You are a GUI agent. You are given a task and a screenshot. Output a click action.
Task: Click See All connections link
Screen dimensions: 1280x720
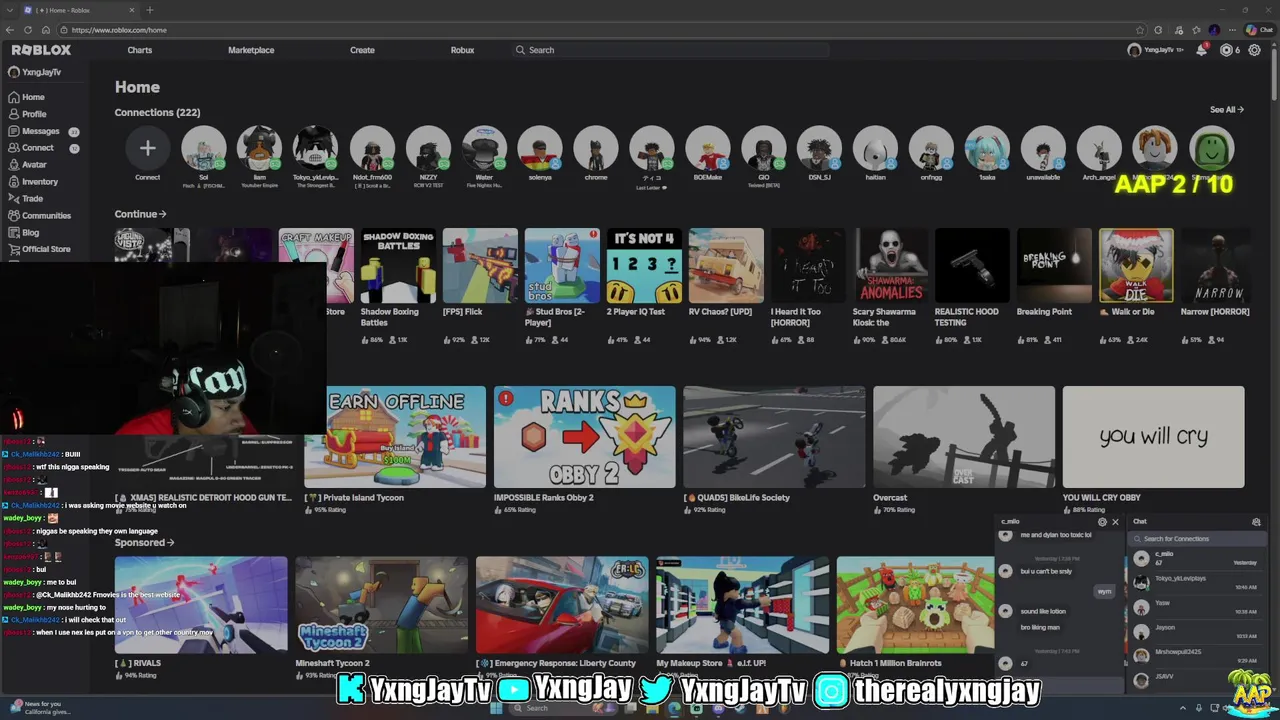1227,110
